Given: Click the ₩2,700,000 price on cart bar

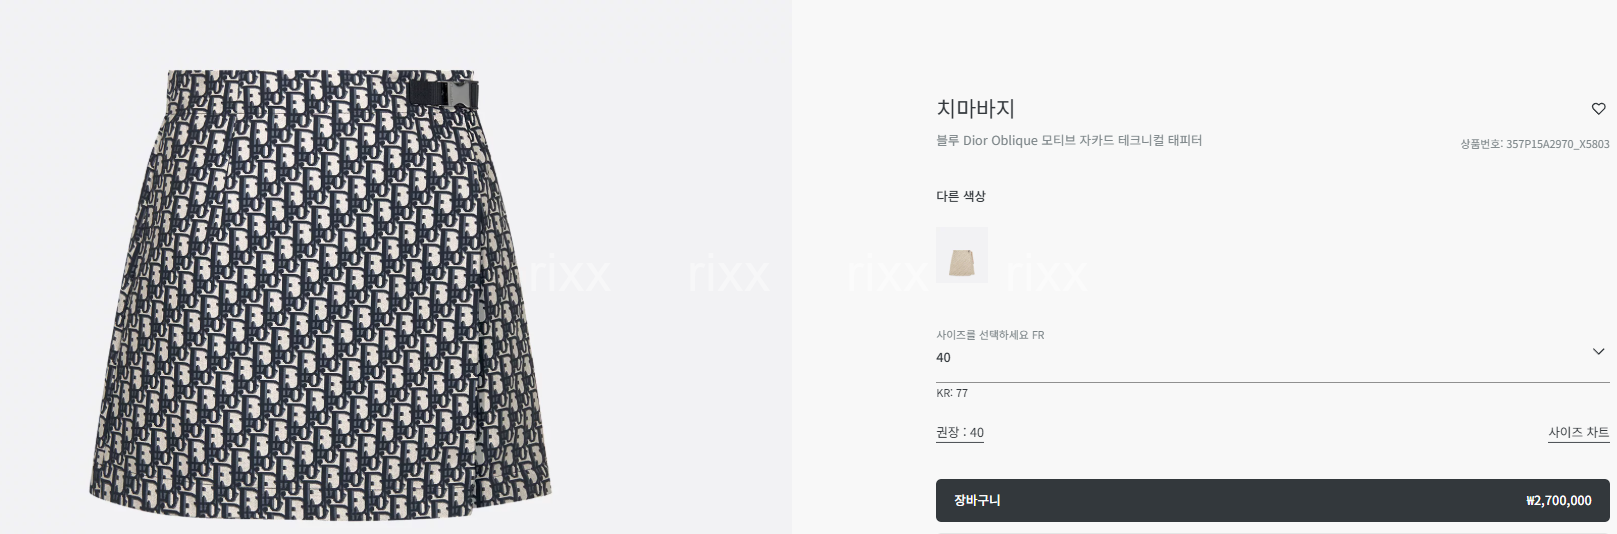Looking at the screenshot, I should tap(1559, 500).
